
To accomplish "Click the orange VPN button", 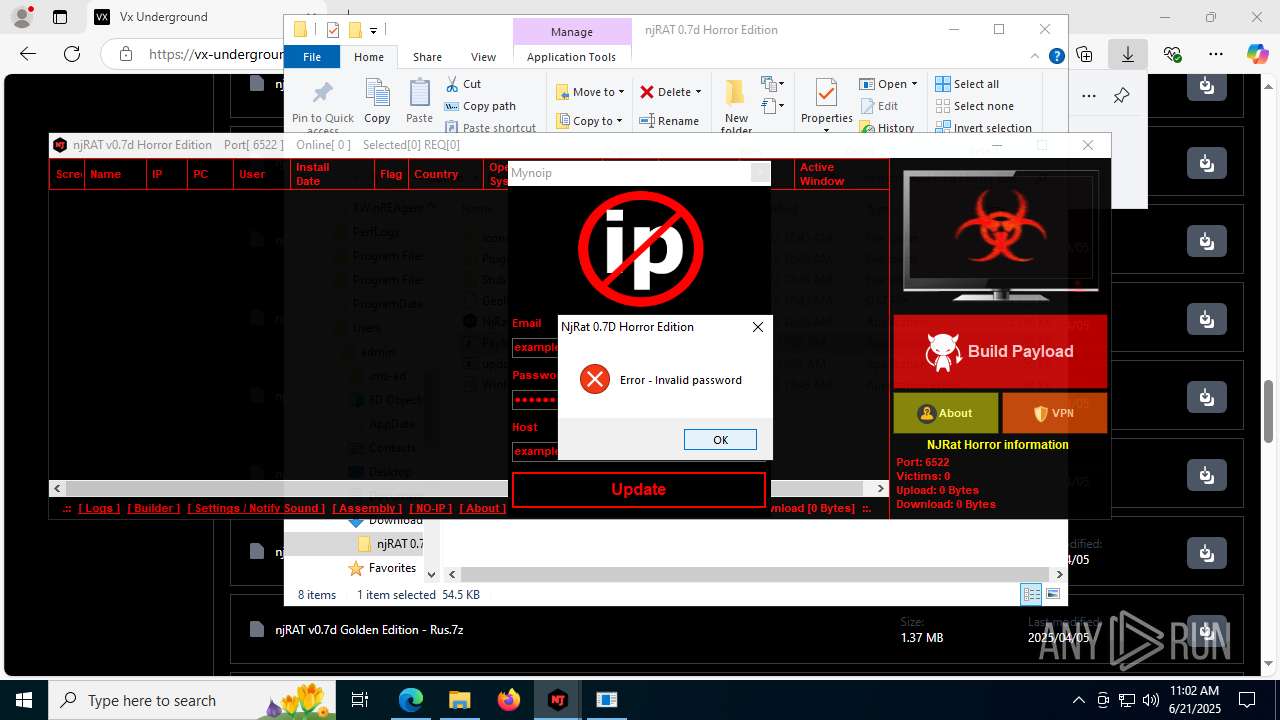I will (x=1054, y=413).
